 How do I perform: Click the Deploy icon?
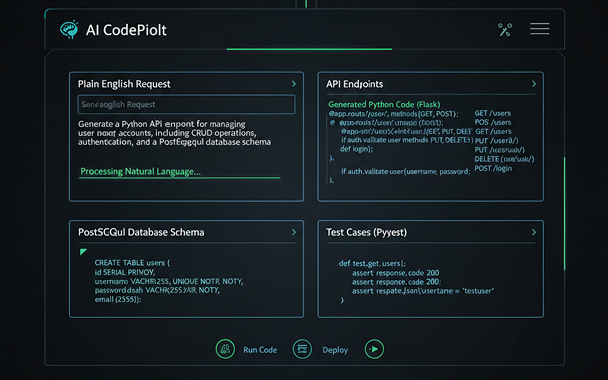302,349
